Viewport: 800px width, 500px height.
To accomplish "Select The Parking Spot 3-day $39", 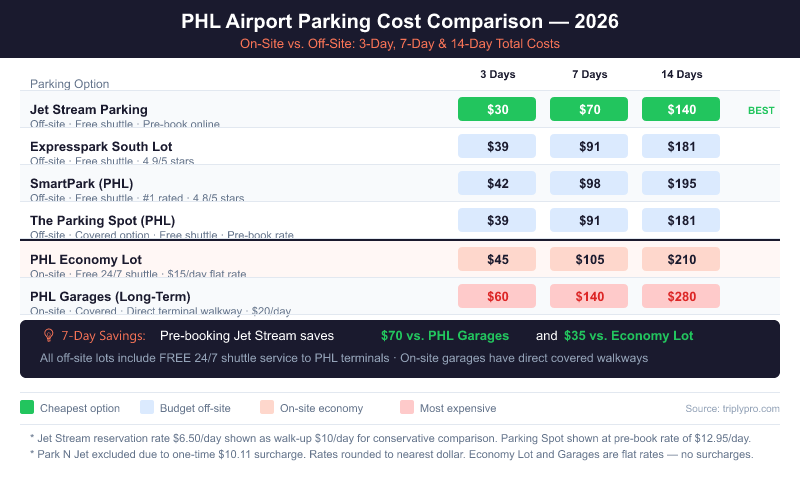I will [x=497, y=221].
